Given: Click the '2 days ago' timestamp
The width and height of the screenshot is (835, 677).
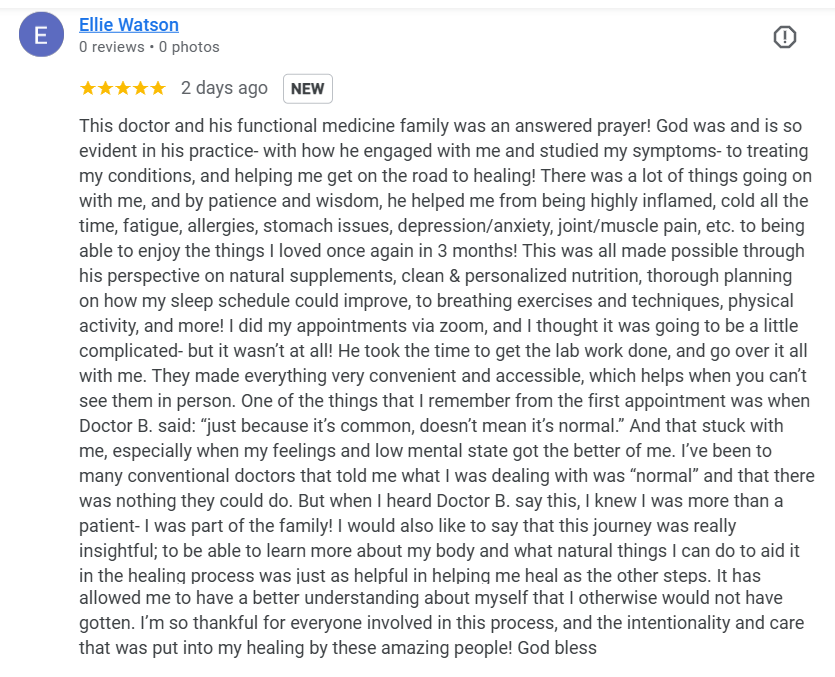Looking at the screenshot, I should (224, 88).
